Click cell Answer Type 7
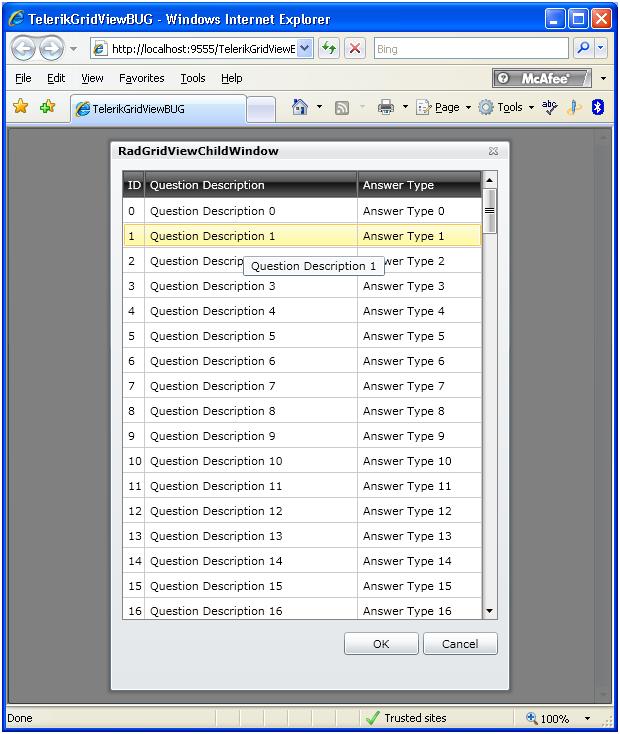 420,386
